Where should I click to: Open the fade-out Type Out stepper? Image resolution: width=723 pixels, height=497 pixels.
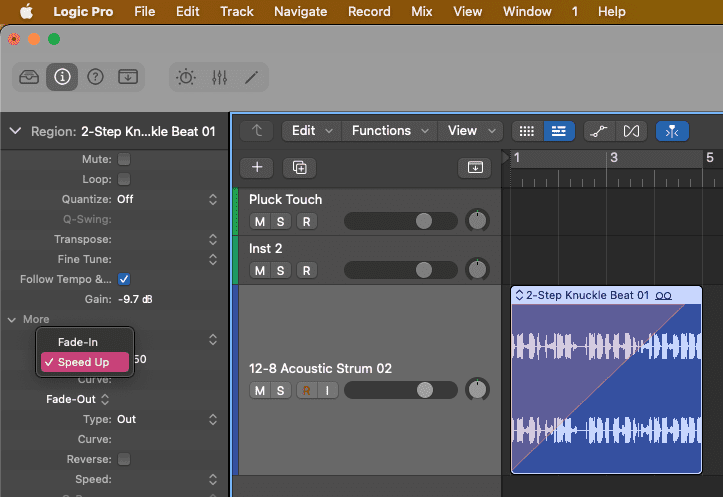(213, 419)
